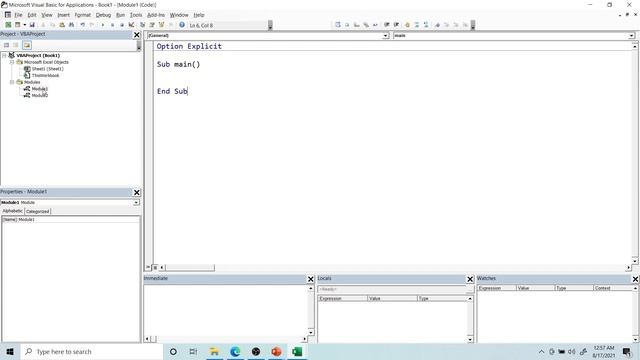Open the (General) object dropdown

(385, 36)
